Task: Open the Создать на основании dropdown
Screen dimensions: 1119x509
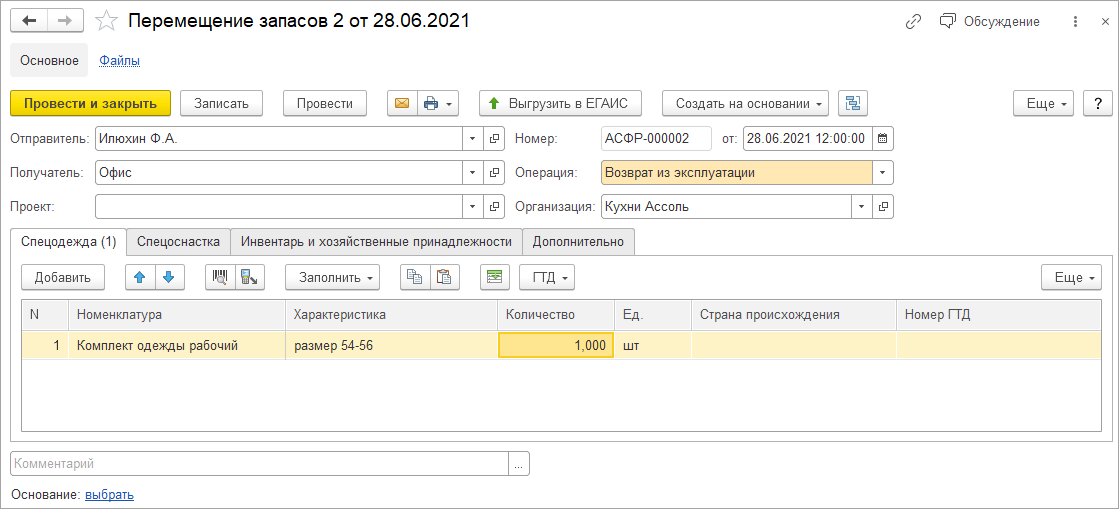Action: pyautogui.click(x=746, y=103)
